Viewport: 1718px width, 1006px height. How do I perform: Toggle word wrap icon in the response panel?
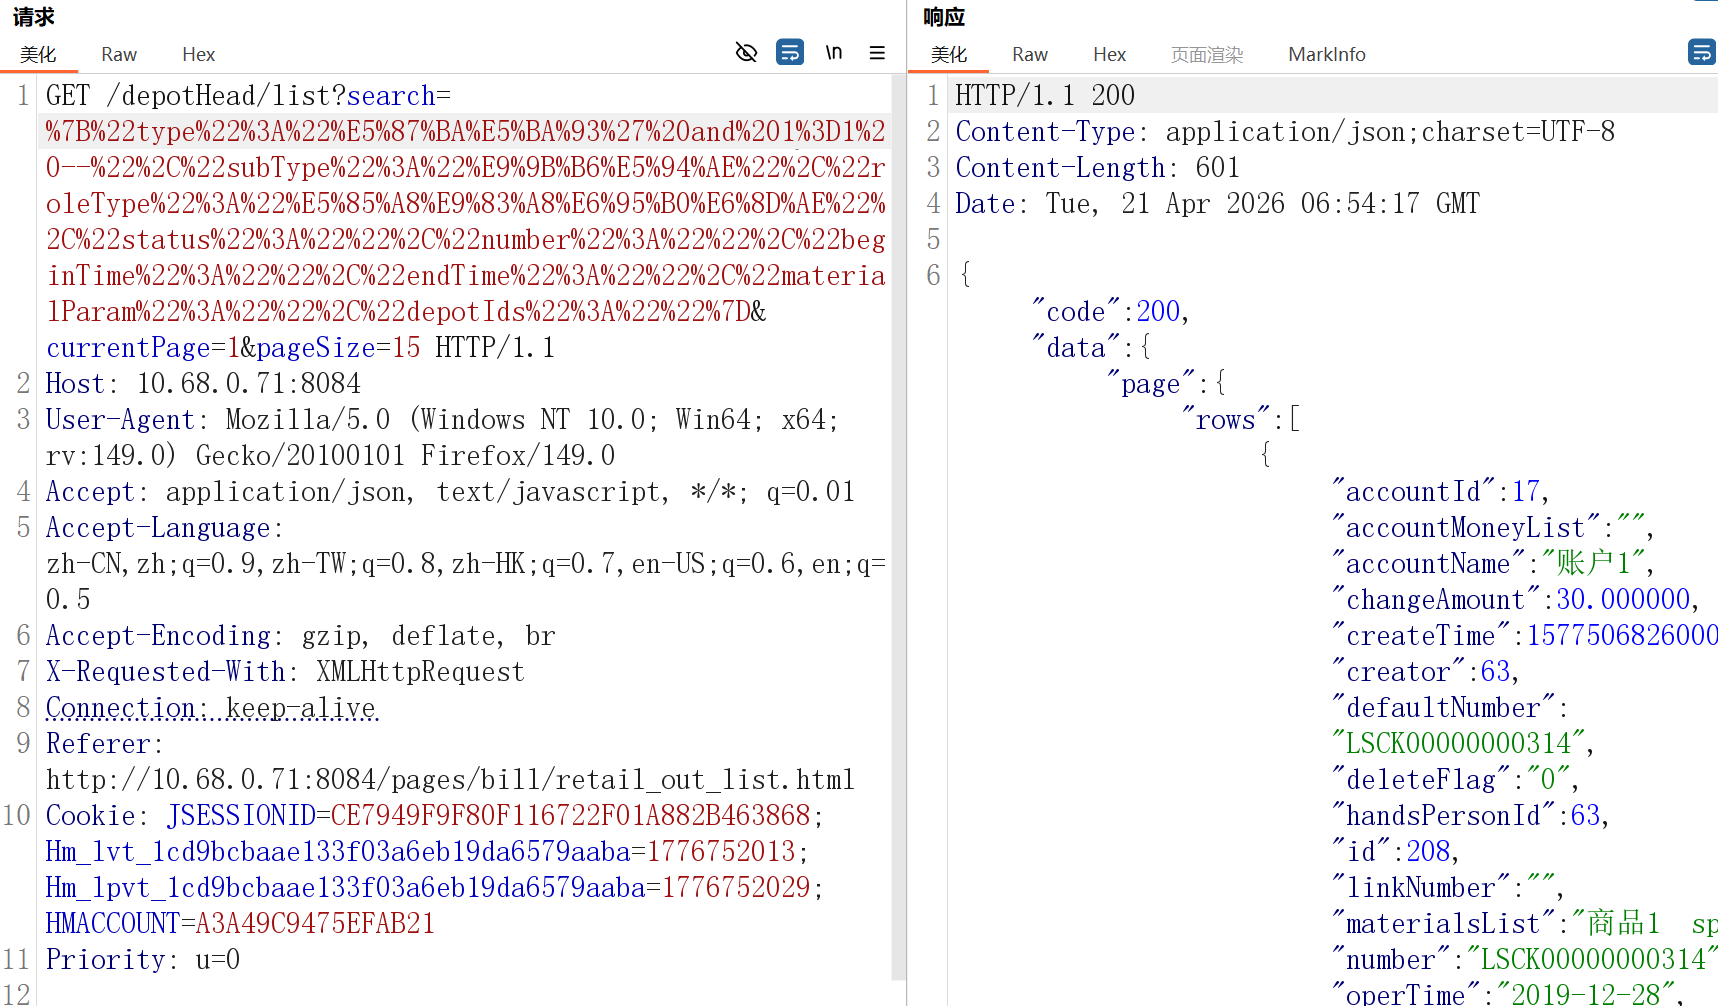pos(1702,52)
